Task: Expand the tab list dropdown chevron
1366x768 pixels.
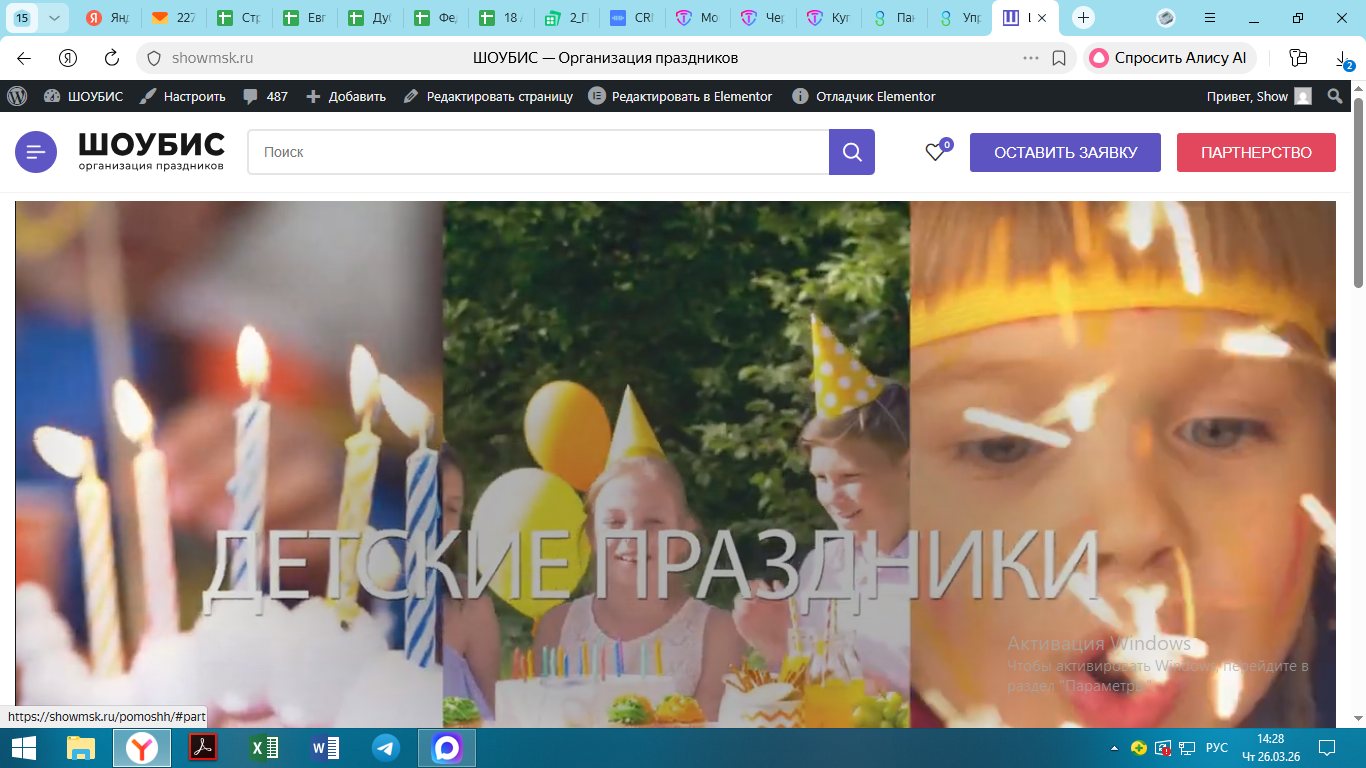Action: tap(53, 18)
